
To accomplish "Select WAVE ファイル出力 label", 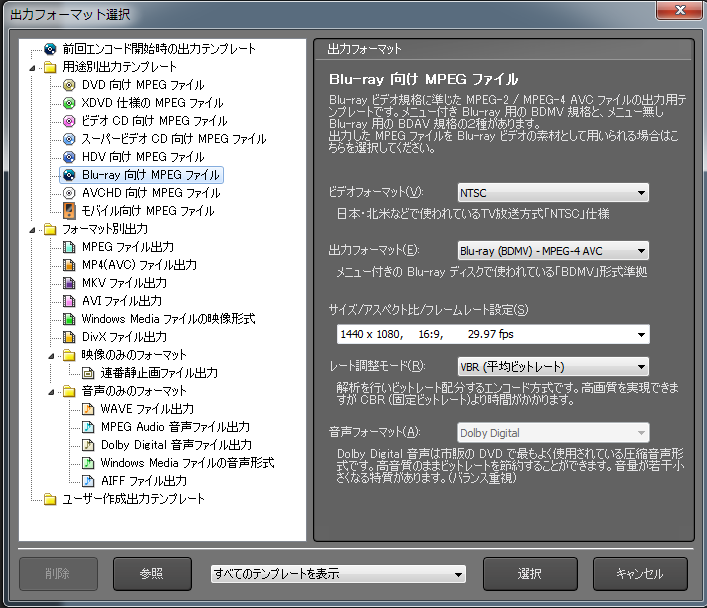I will click(147, 409).
